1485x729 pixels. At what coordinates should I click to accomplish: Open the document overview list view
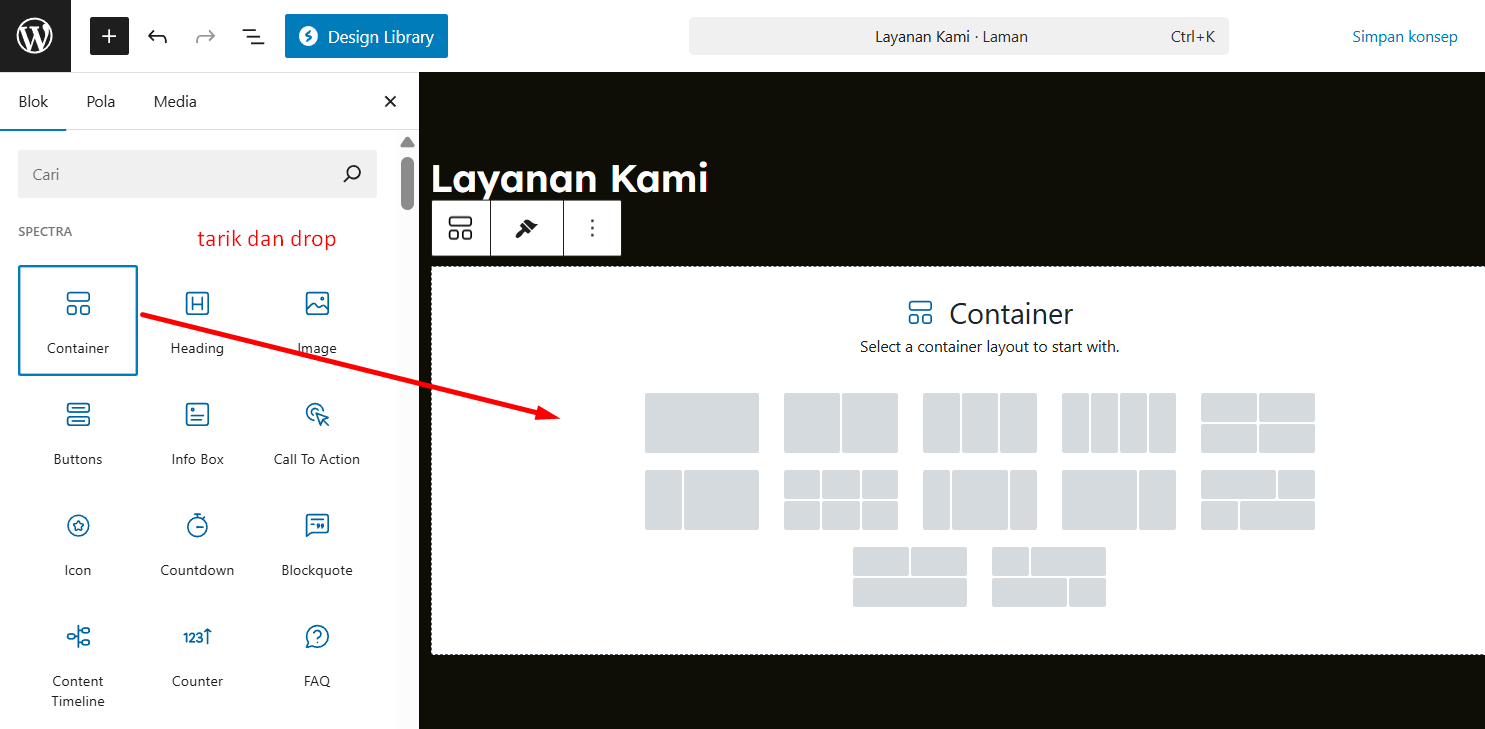tap(253, 37)
